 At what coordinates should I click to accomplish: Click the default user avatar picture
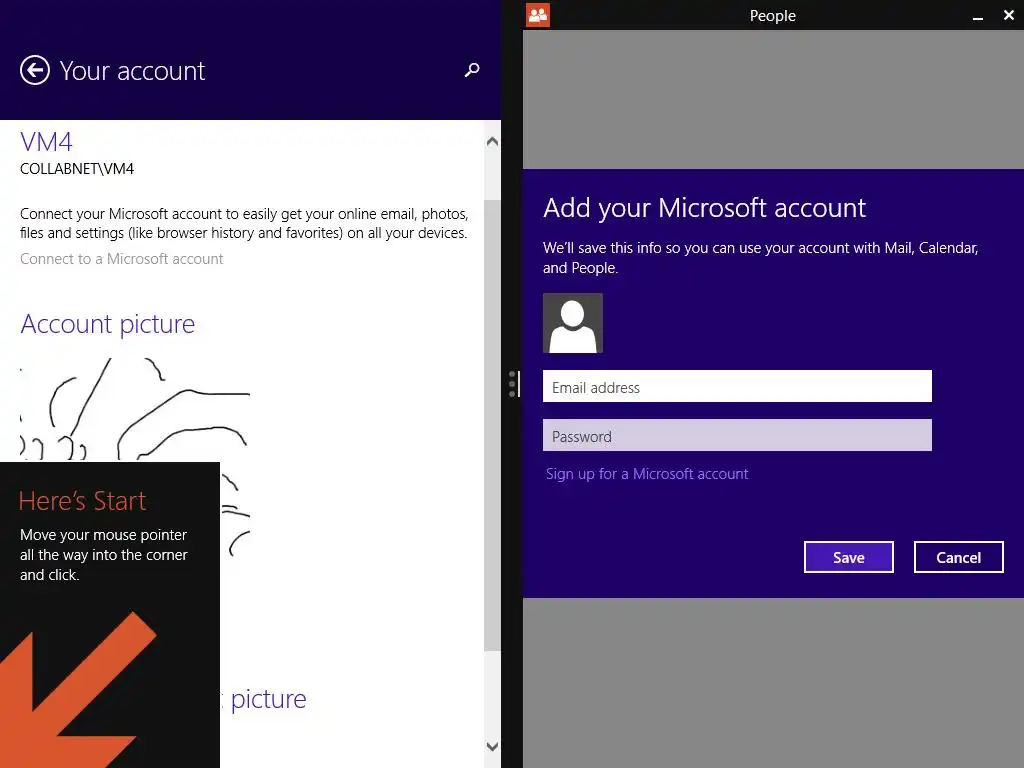point(573,323)
